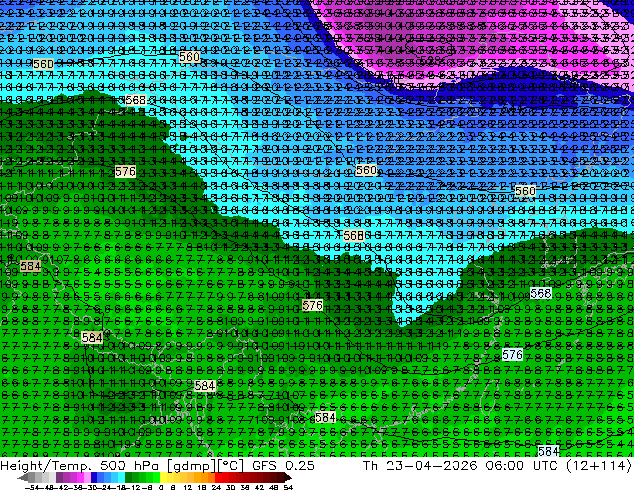The image size is (634, 490).
Task: Click the "576" contour label with light-blue background
Action: [x=512, y=355]
